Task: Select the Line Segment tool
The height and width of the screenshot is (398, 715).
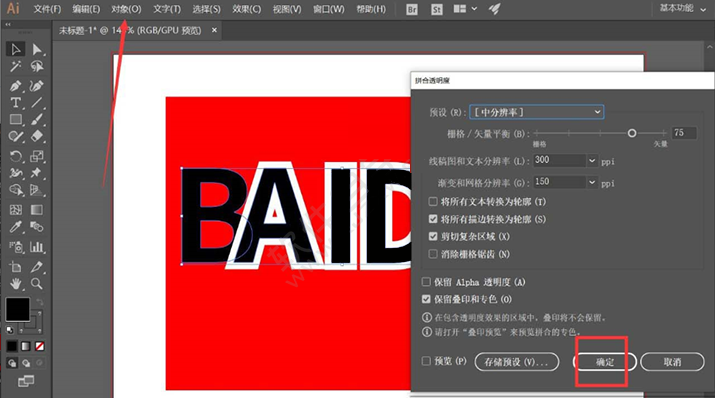Action: [37, 103]
